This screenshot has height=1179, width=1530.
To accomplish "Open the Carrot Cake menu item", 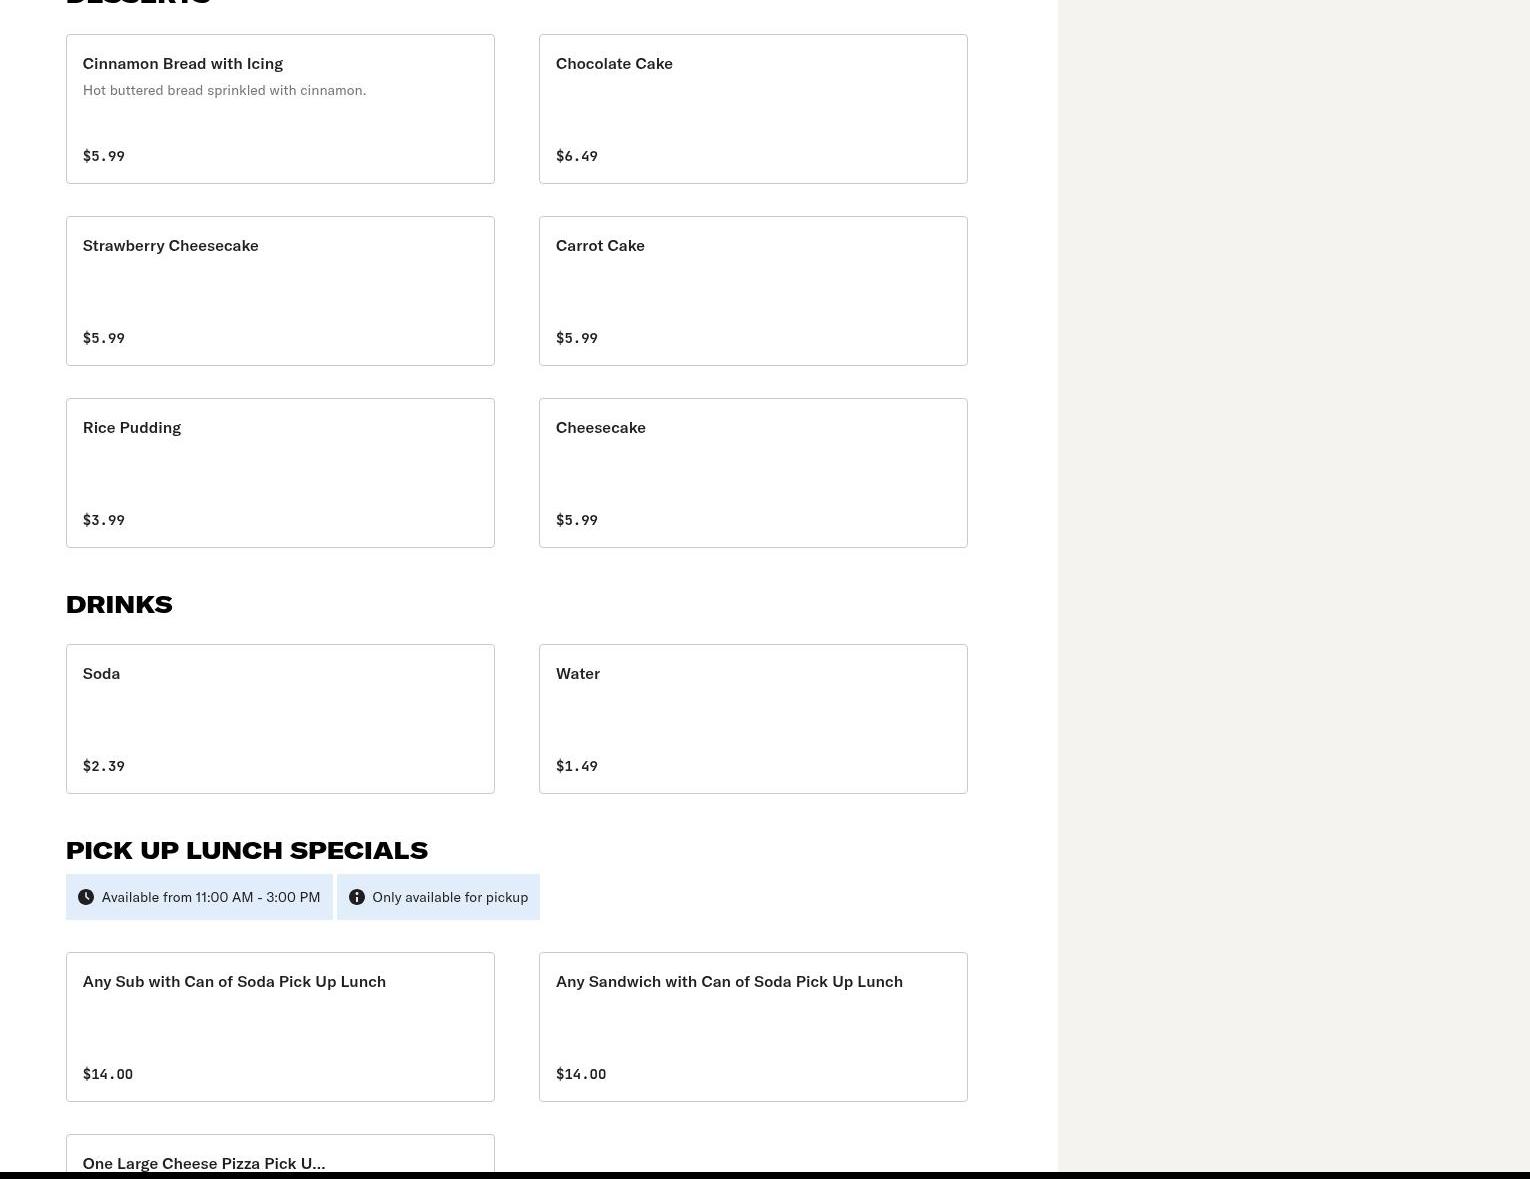I will [x=753, y=291].
